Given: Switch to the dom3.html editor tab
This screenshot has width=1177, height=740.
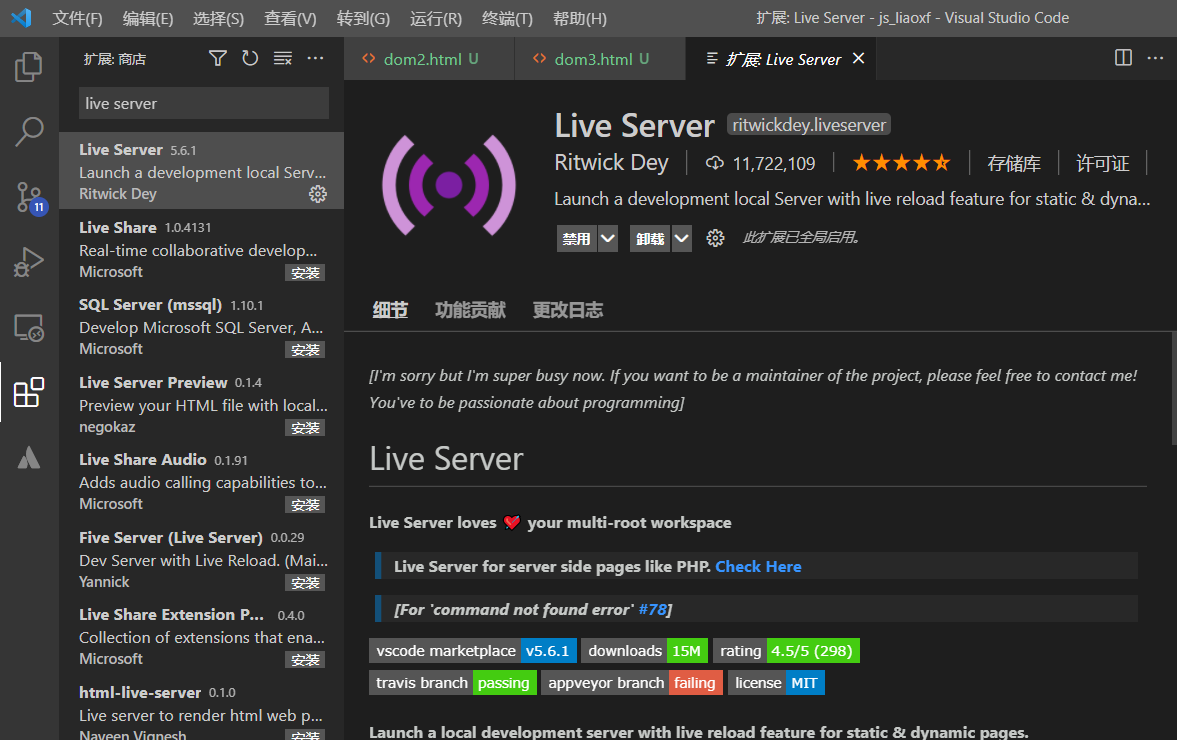Looking at the screenshot, I should click(x=600, y=59).
